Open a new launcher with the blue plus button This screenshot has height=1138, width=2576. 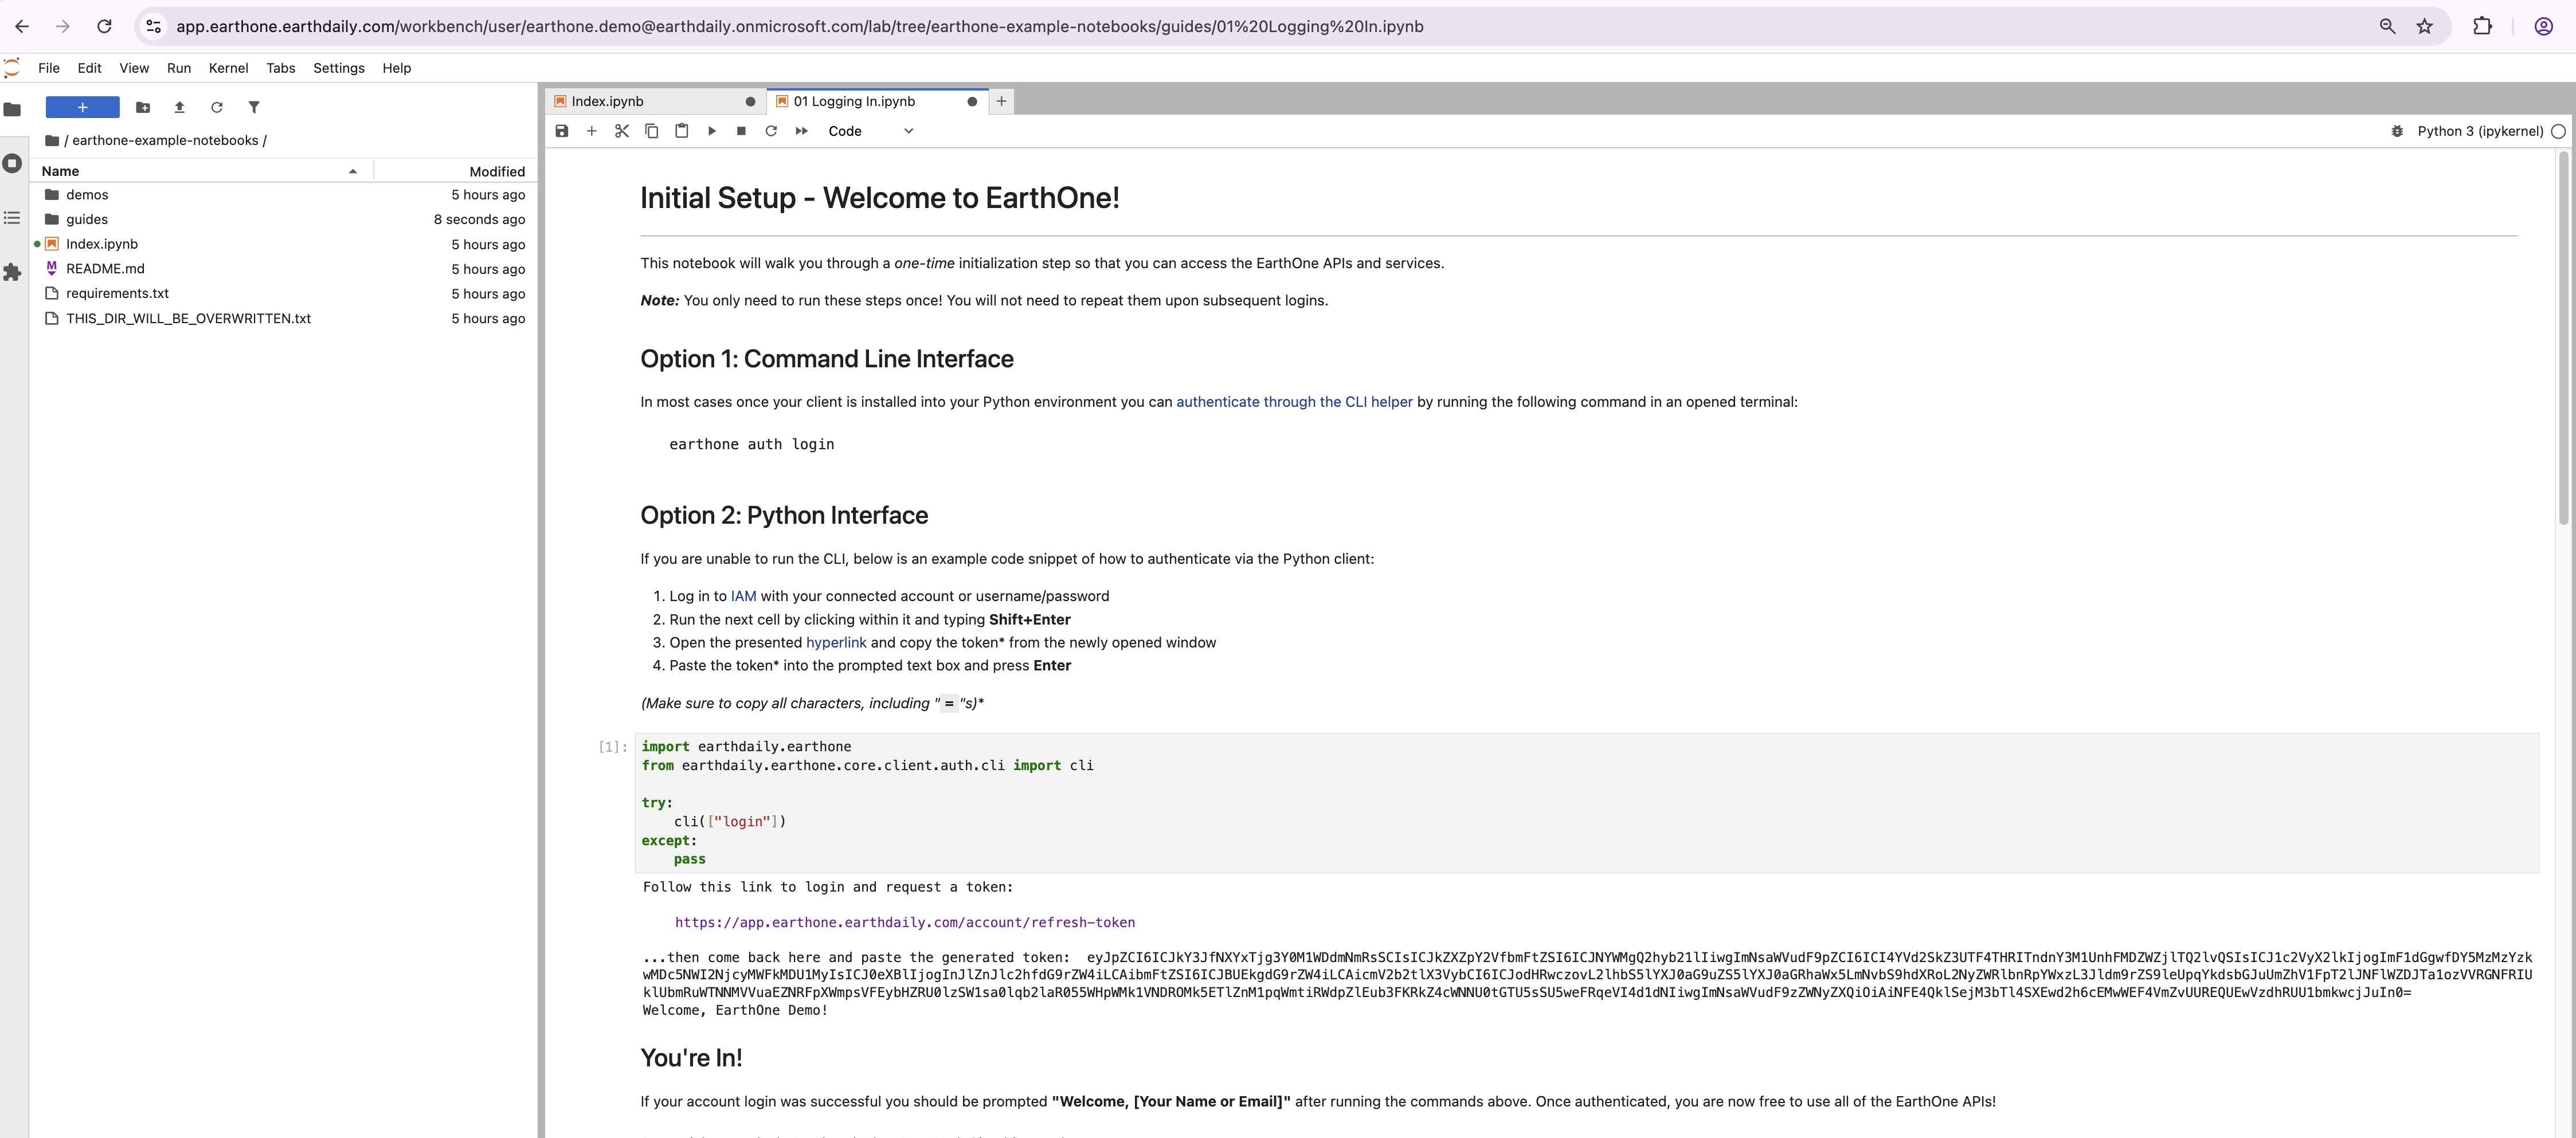tap(83, 107)
